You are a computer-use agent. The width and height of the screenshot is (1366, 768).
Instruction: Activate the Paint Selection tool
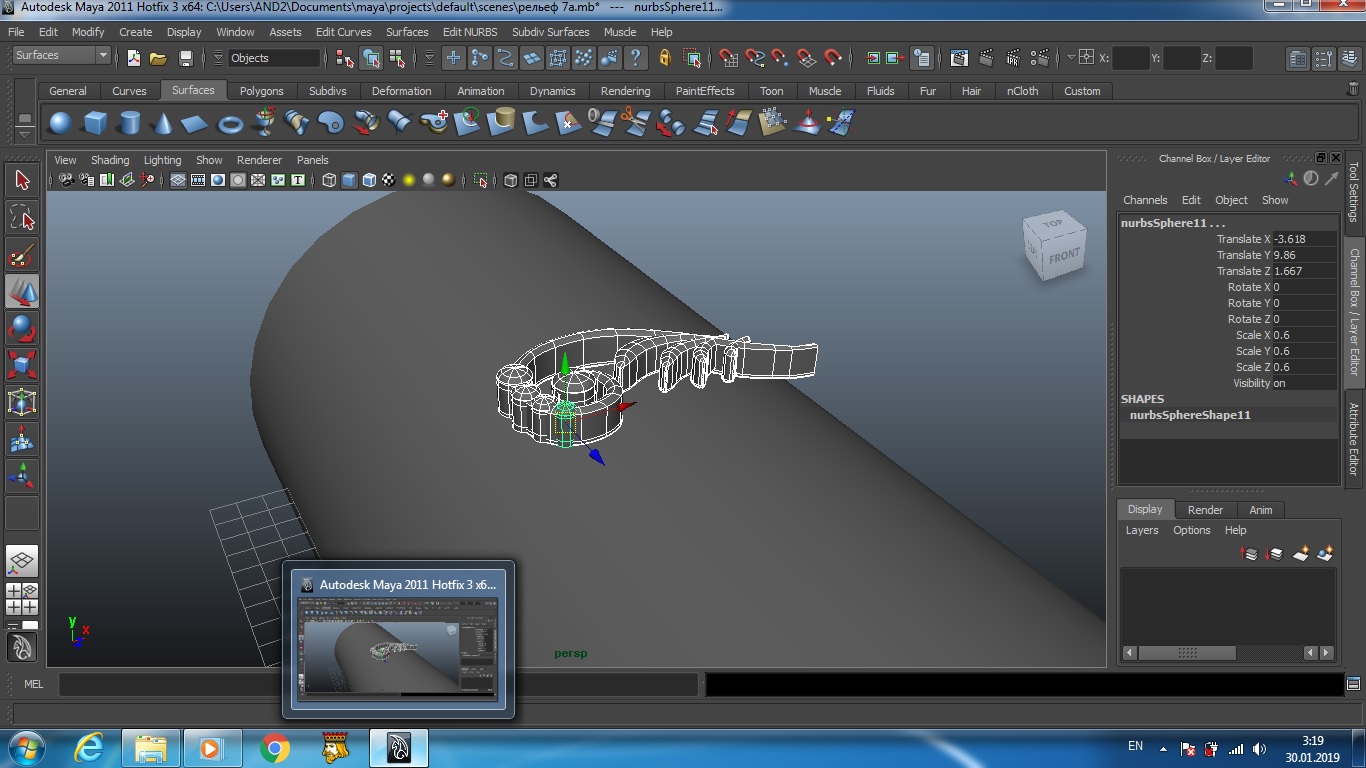[x=22, y=255]
